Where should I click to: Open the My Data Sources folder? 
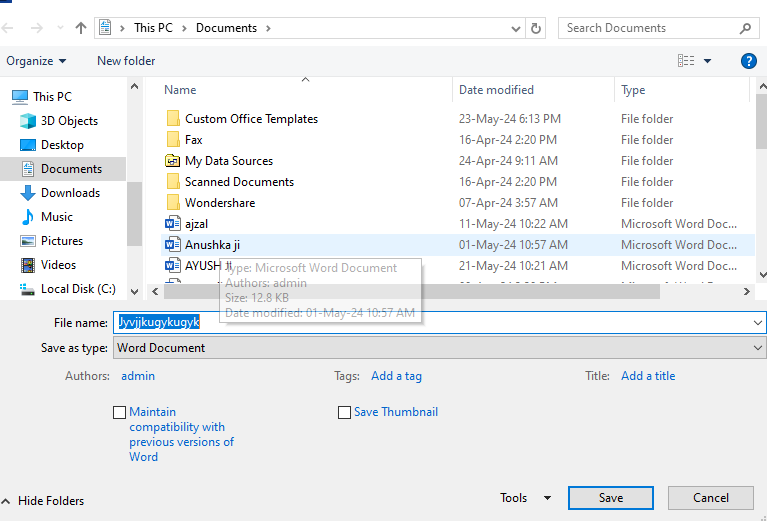[x=228, y=161]
